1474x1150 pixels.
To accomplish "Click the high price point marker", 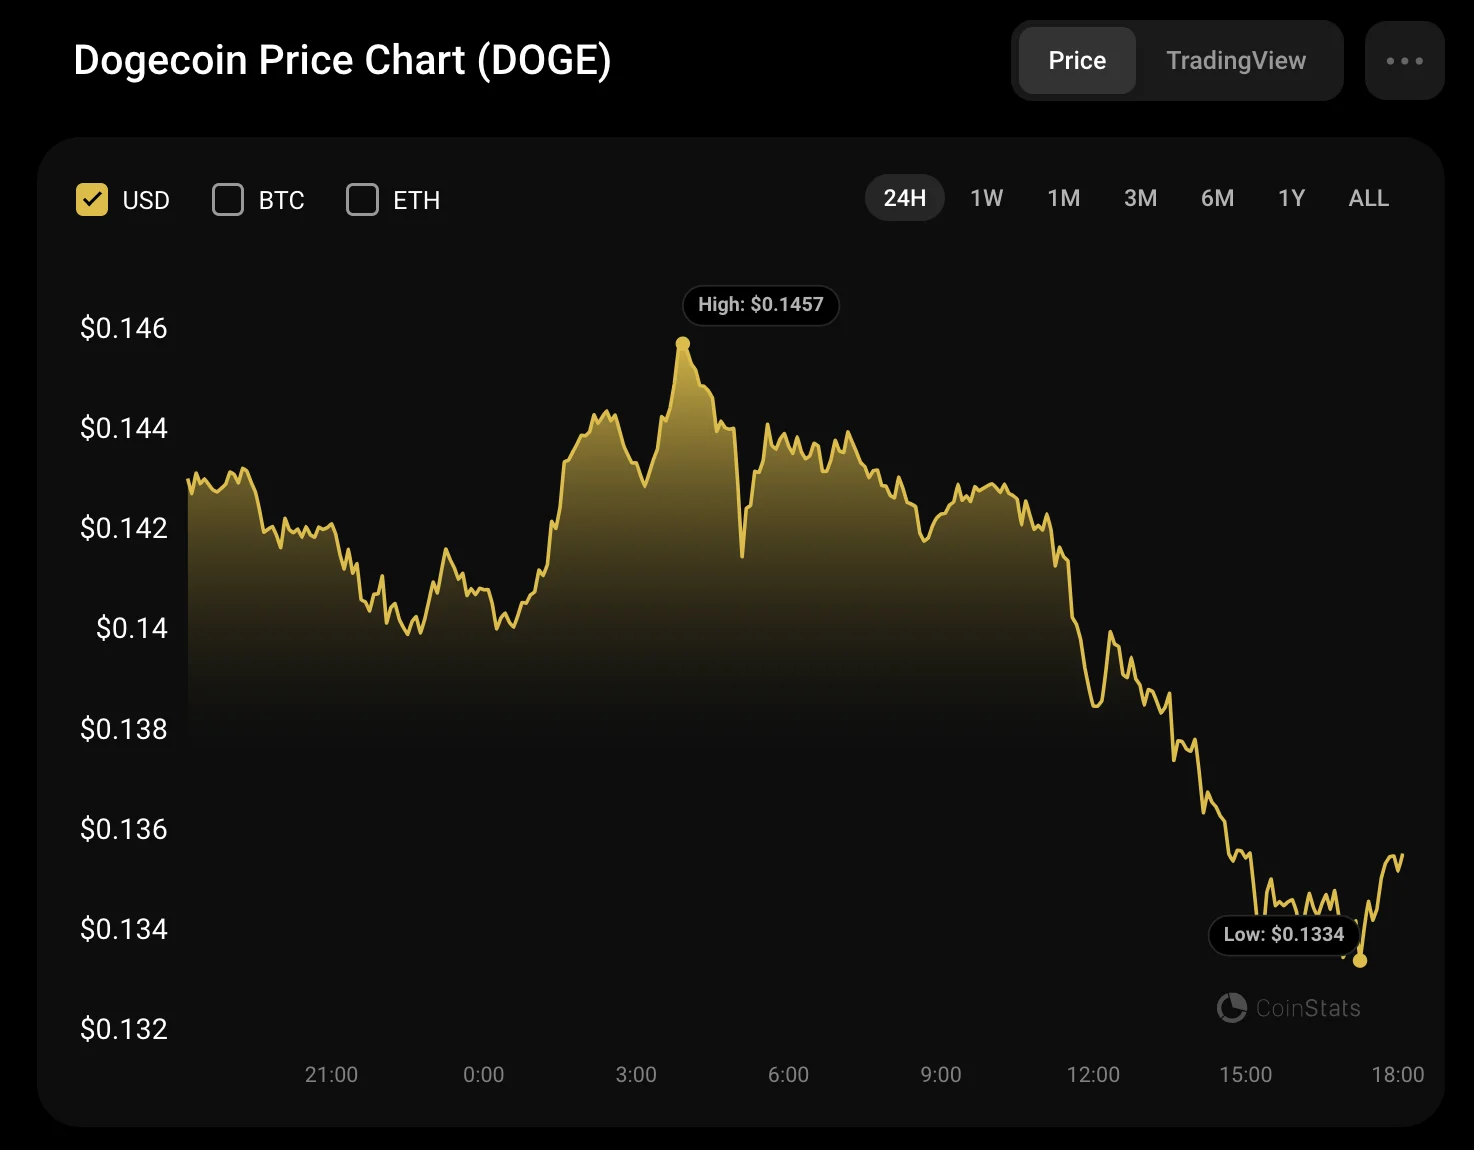I will [683, 344].
